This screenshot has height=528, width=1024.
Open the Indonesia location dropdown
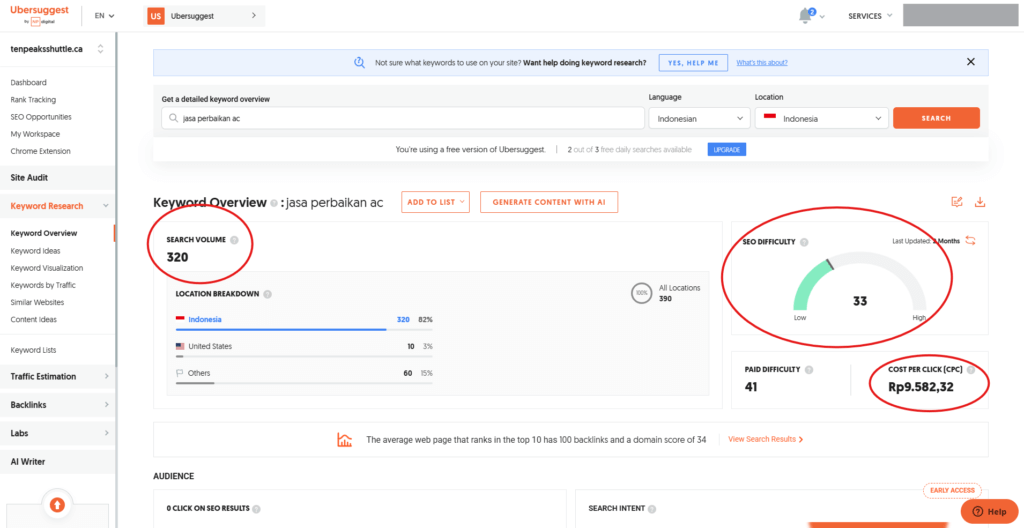pyautogui.click(x=822, y=118)
